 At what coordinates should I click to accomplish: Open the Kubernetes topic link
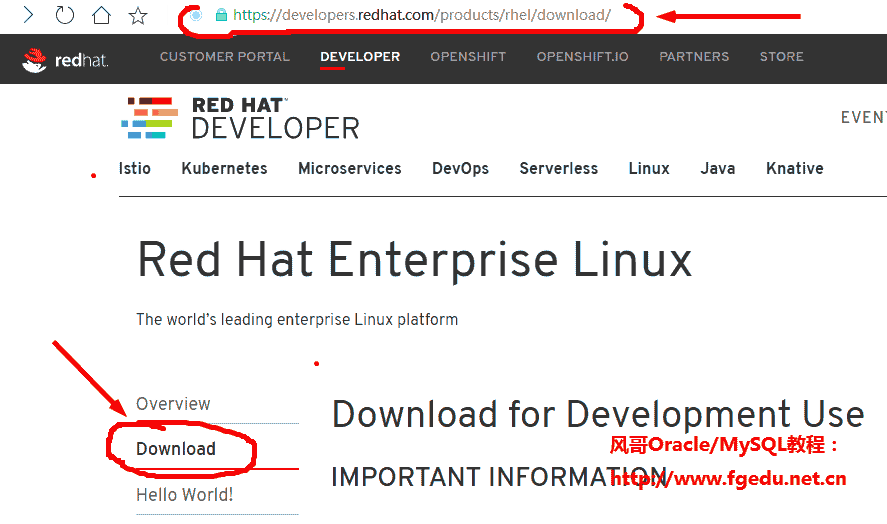[x=225, y=169]
